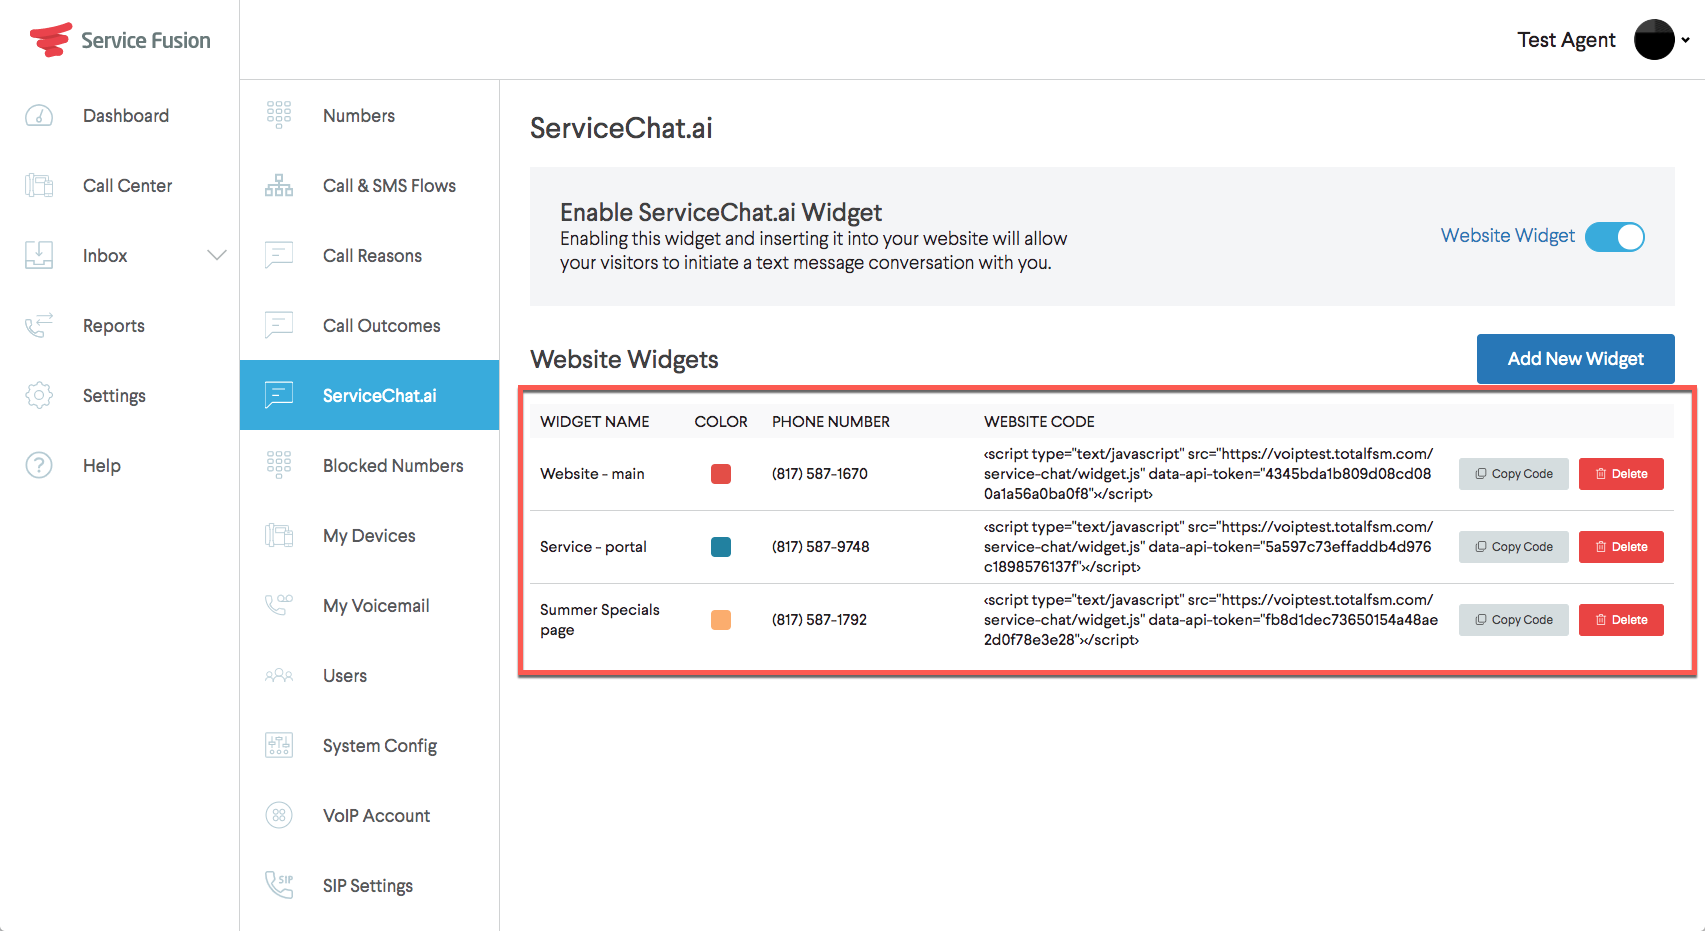Click the My Devices desk phone icon

point(279,535)
